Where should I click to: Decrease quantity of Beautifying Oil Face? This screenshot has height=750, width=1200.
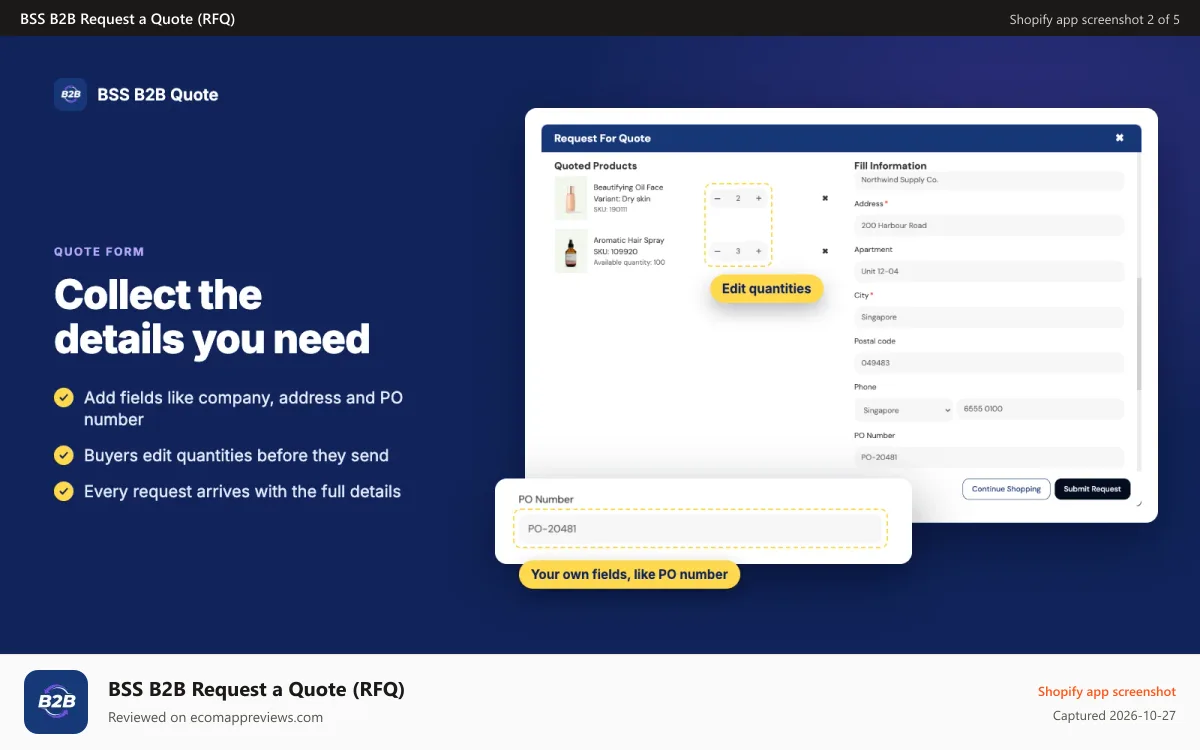click(x=717, y=198)
